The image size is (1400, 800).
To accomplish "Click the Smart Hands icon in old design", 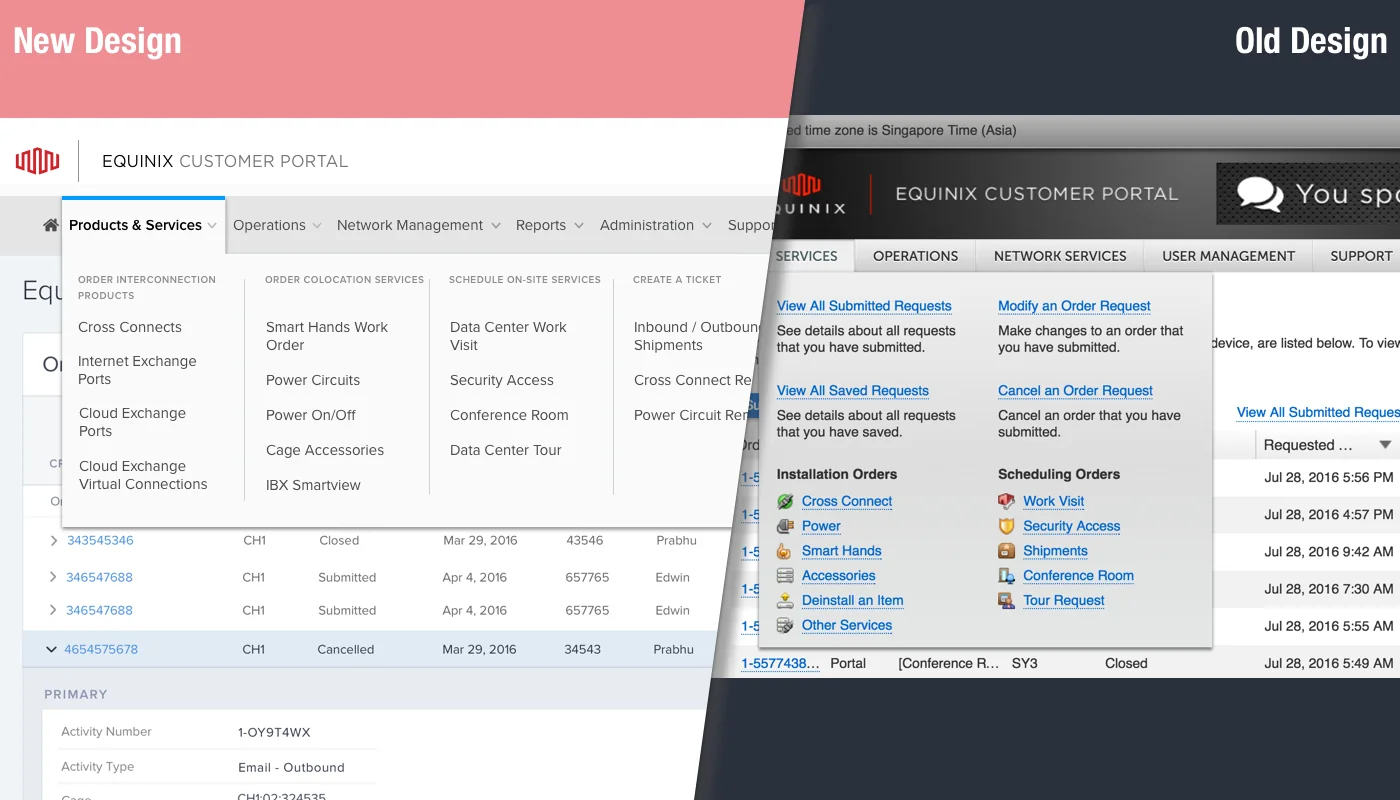I will tap(785, 551).
